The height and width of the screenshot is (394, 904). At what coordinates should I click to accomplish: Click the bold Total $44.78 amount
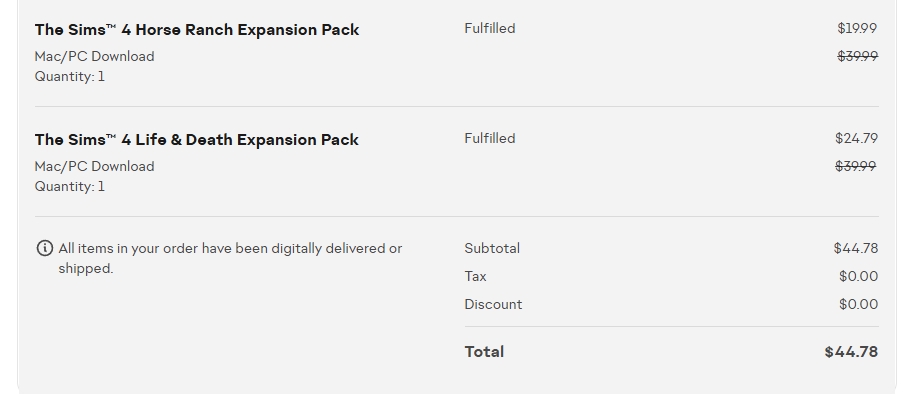click(851, 352)
